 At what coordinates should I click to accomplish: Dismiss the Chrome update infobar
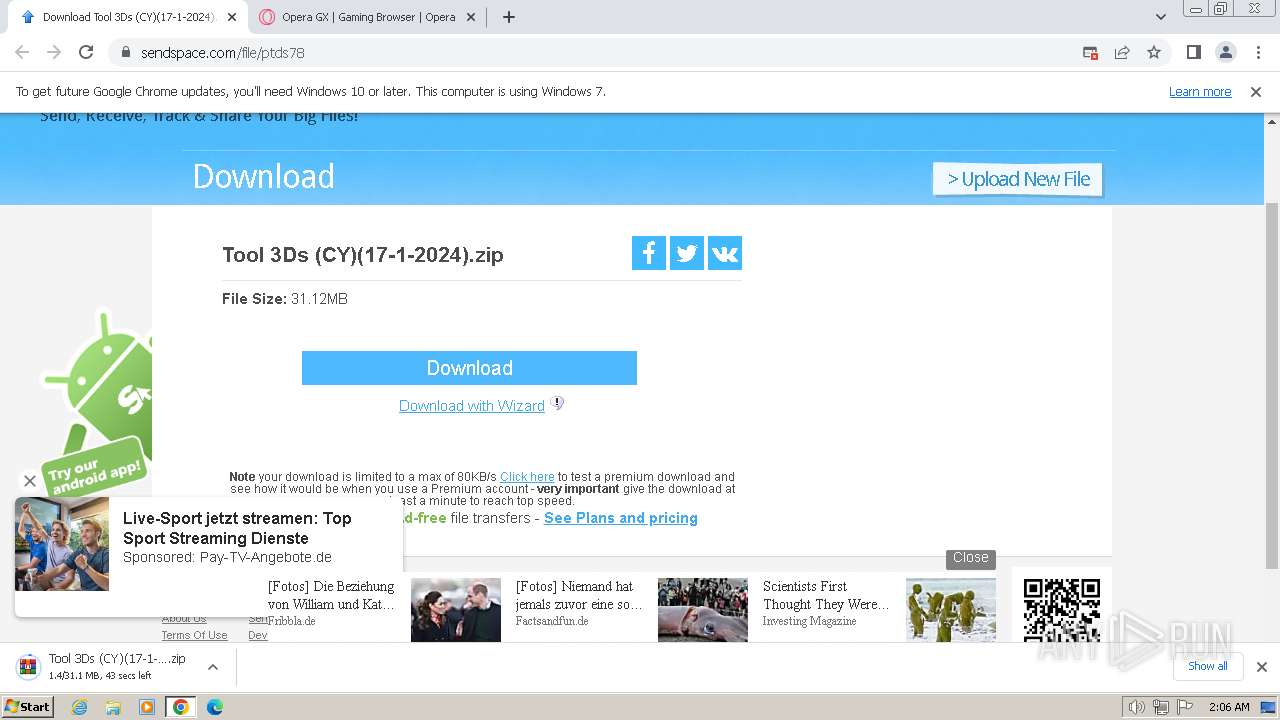tap(1256, 91)
